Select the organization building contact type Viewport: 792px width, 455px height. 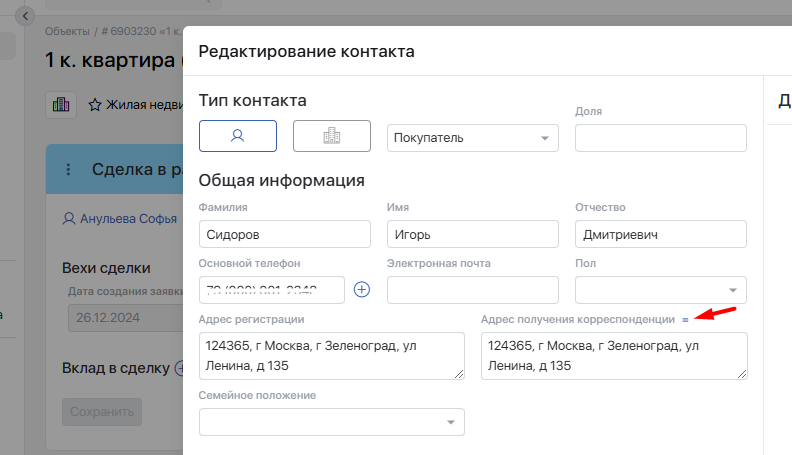(331, 136)
